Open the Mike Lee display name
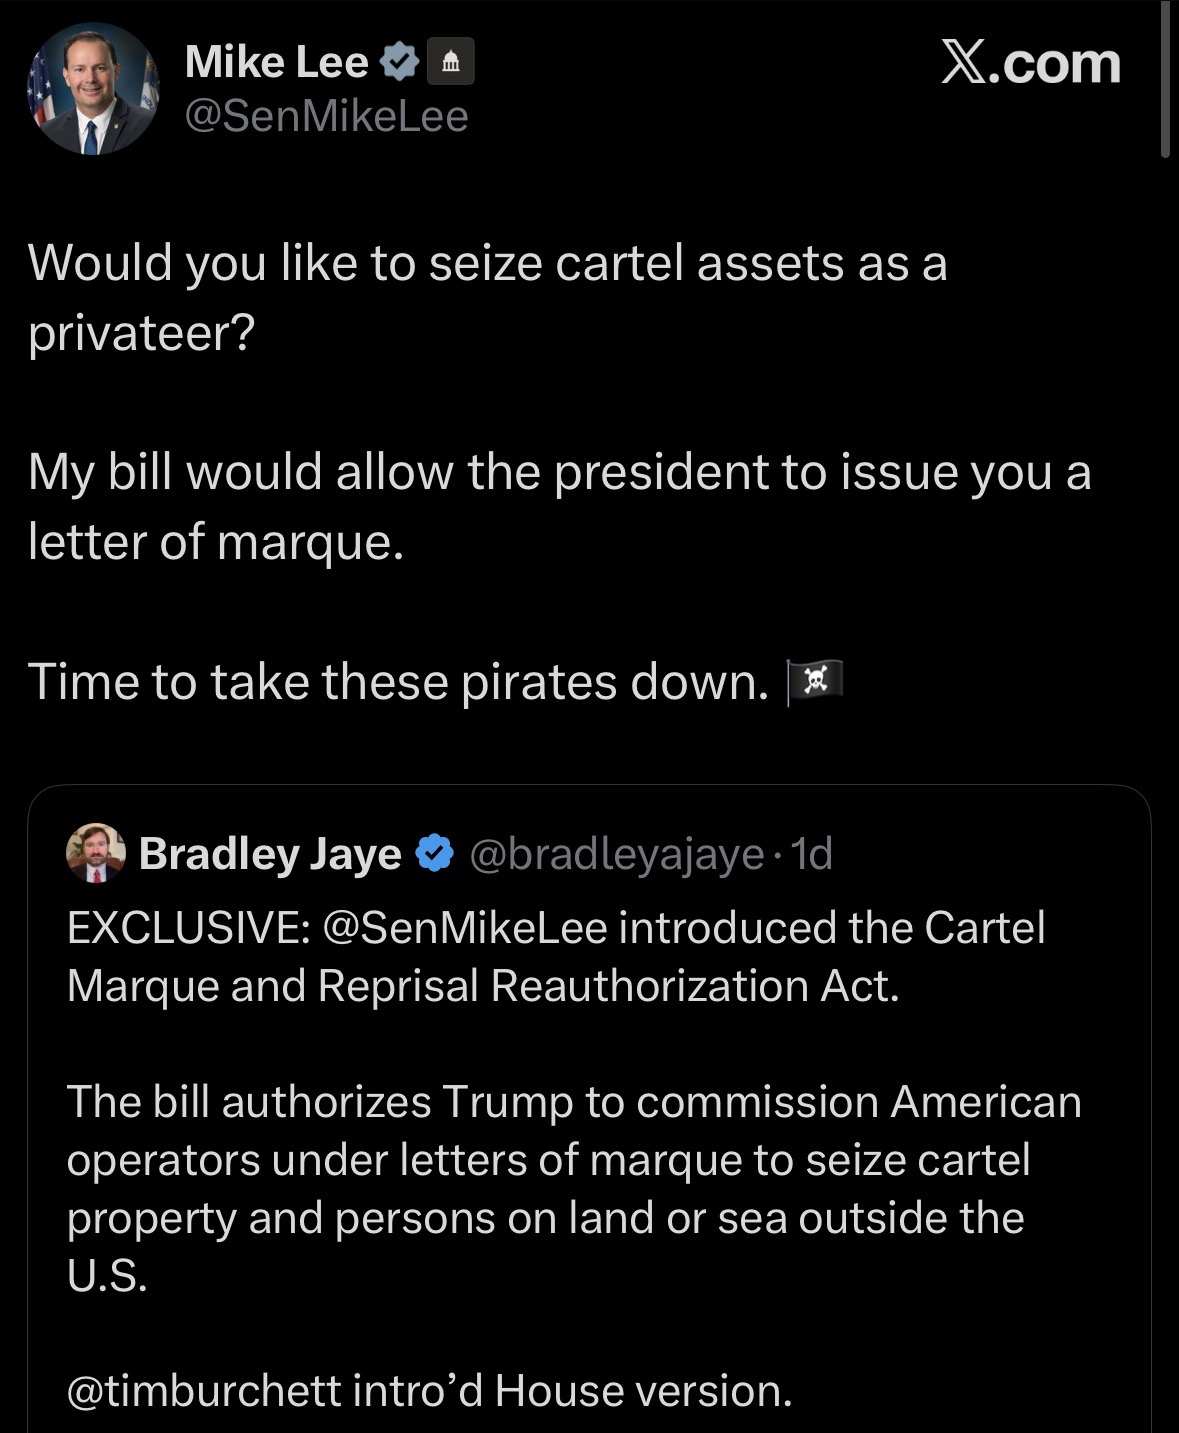Screen dimensions: 1179x1433 277,63
